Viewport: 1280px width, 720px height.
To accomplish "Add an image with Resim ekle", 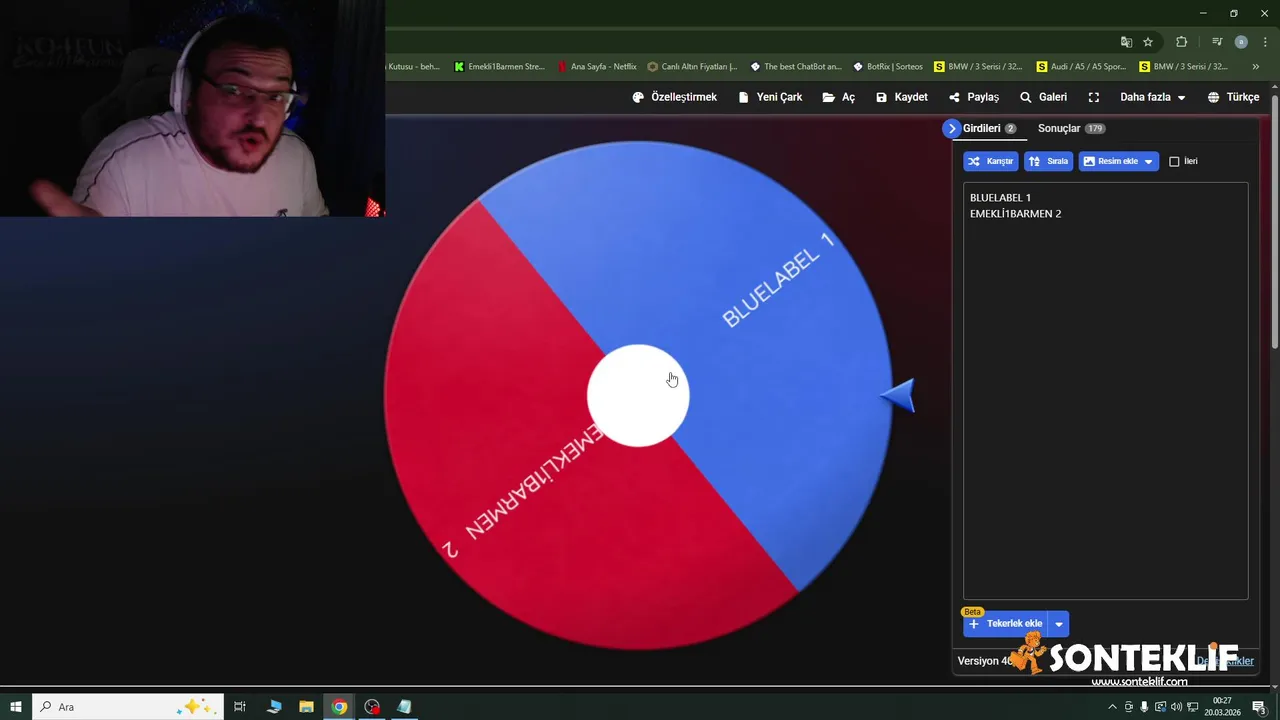I will [1118, 161].
